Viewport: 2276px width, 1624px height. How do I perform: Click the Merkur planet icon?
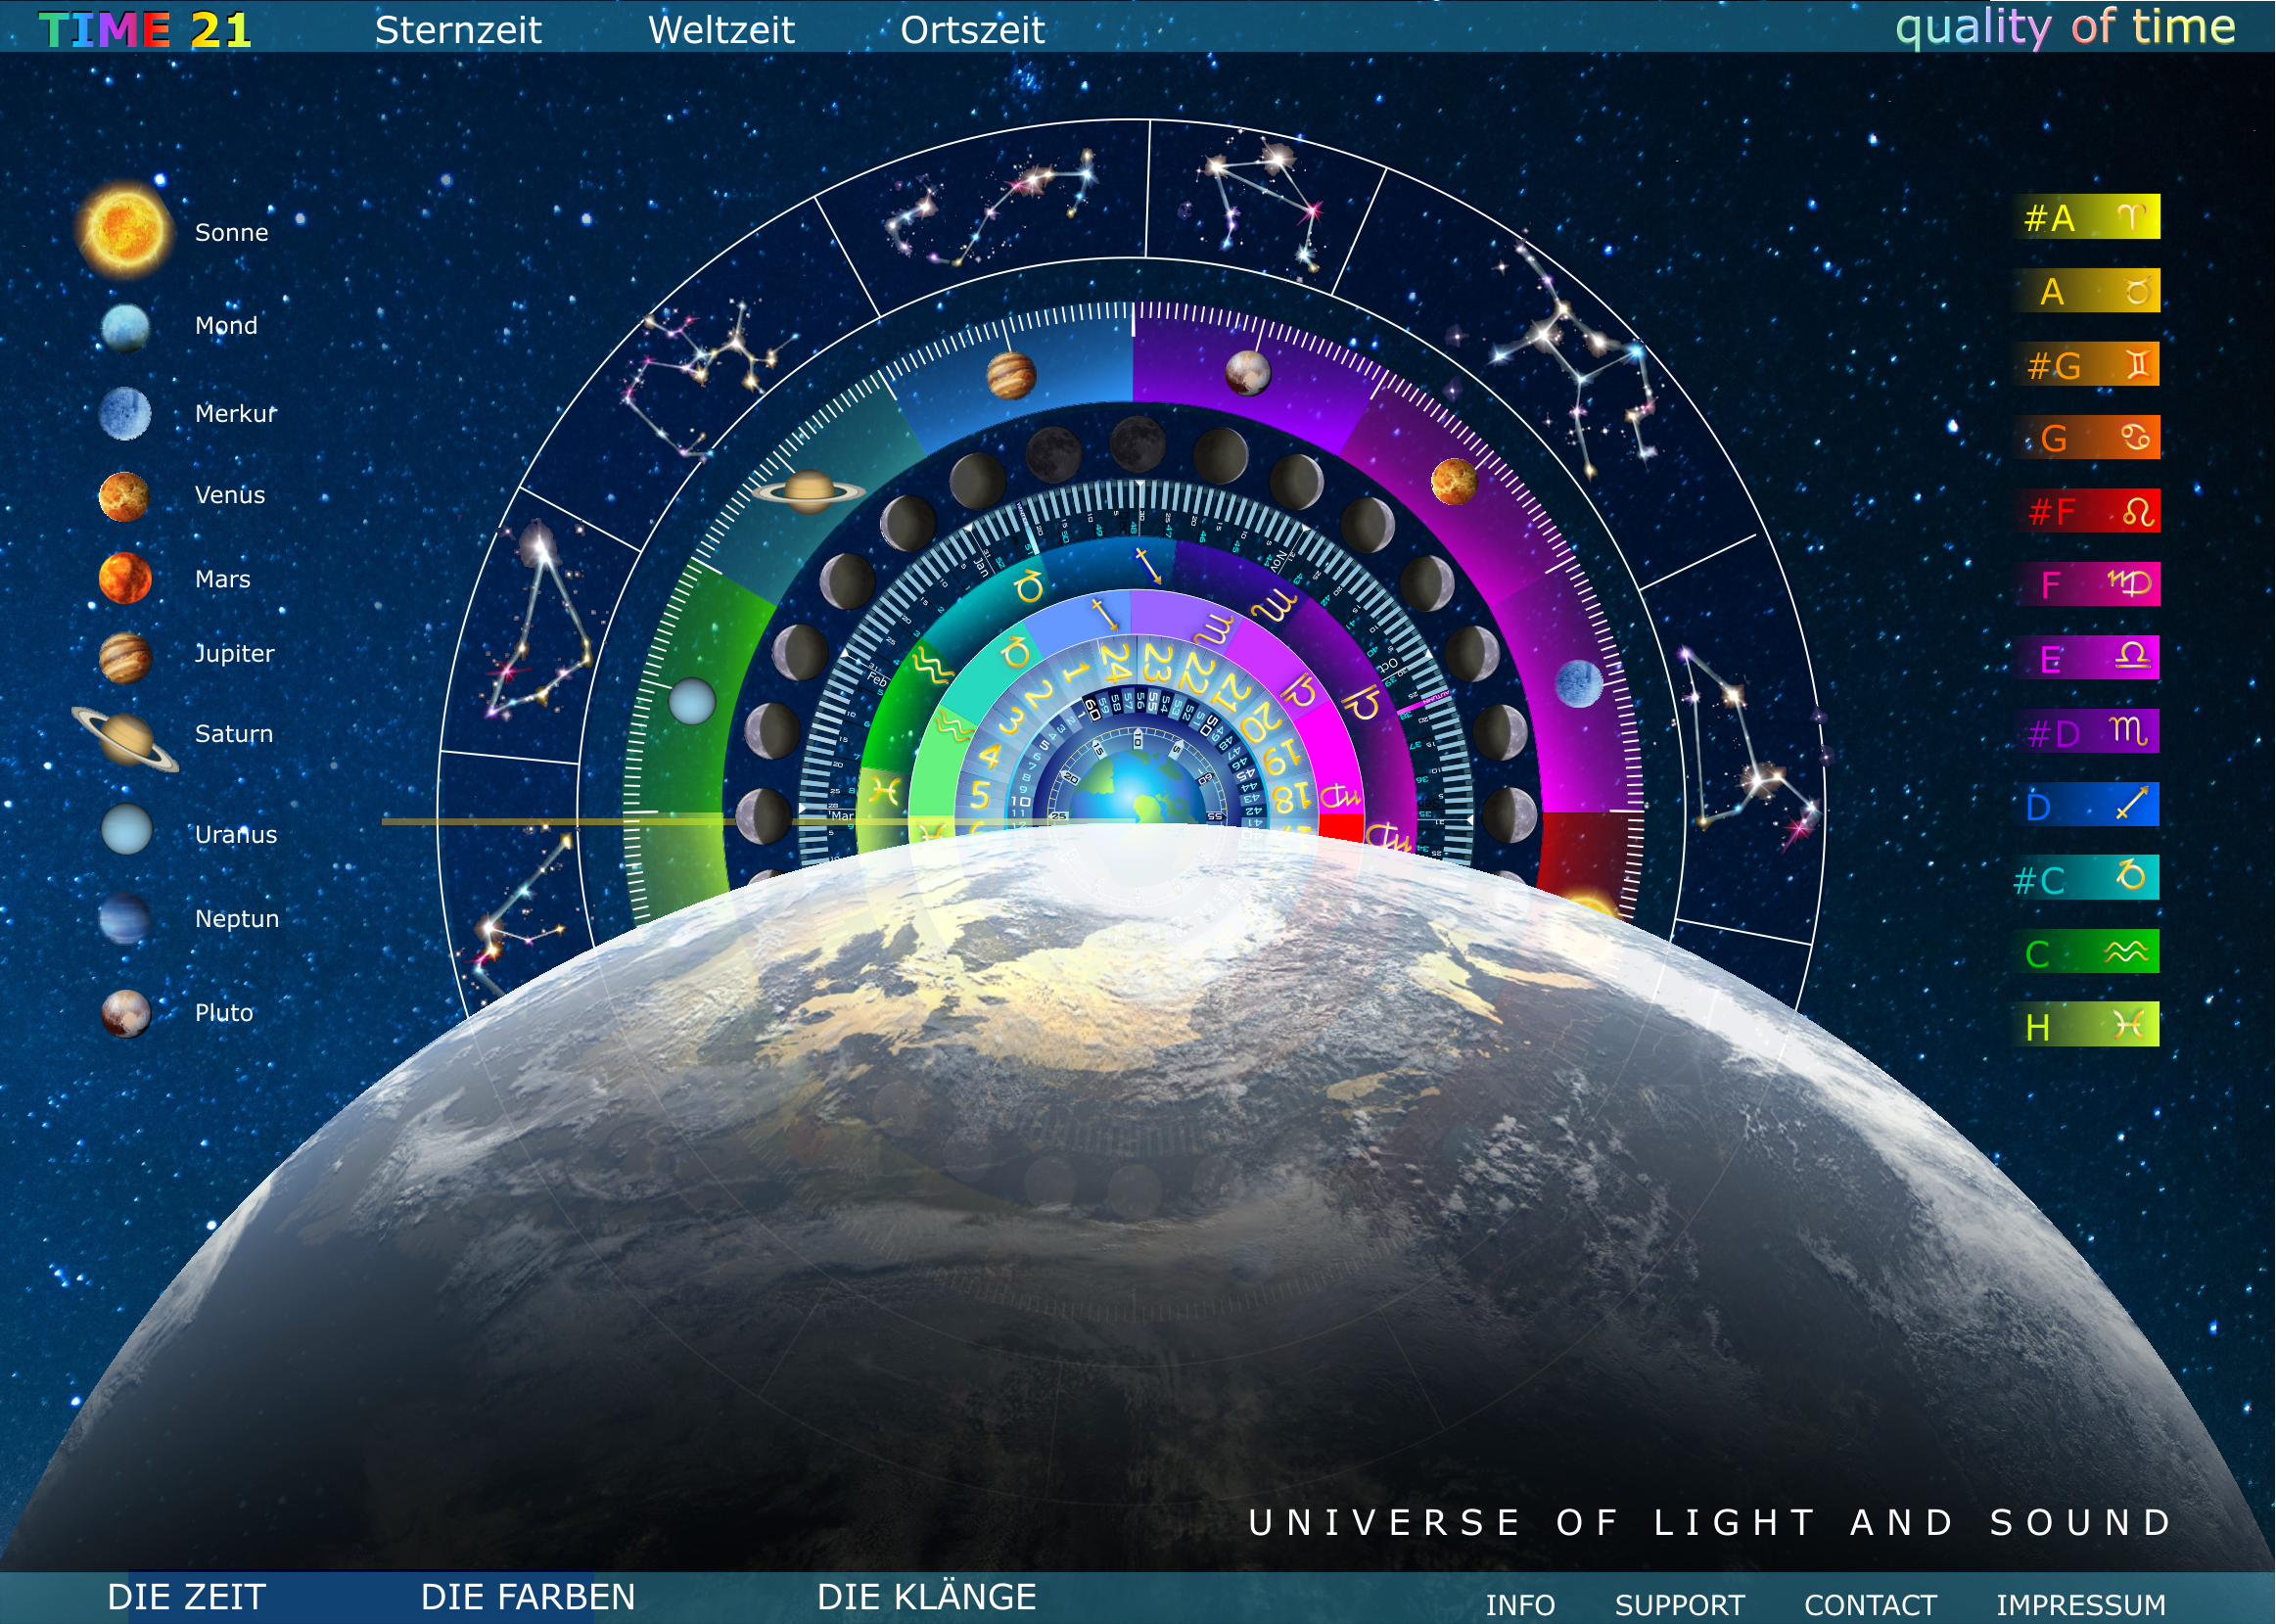[125, 413]
